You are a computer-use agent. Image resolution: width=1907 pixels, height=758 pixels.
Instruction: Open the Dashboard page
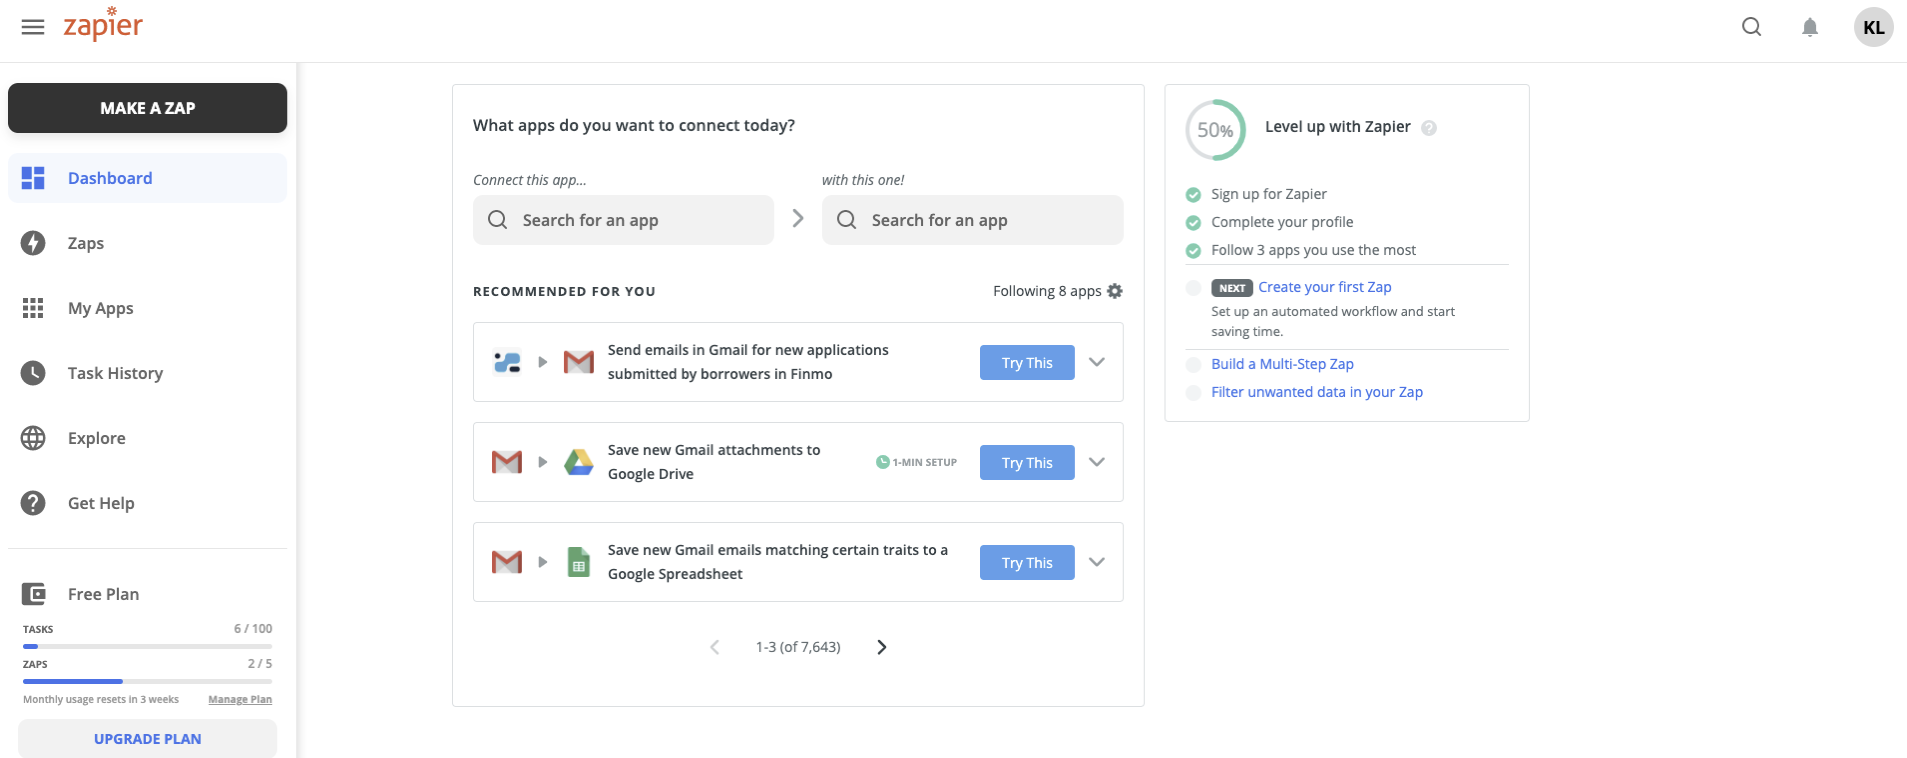point(147,178)
